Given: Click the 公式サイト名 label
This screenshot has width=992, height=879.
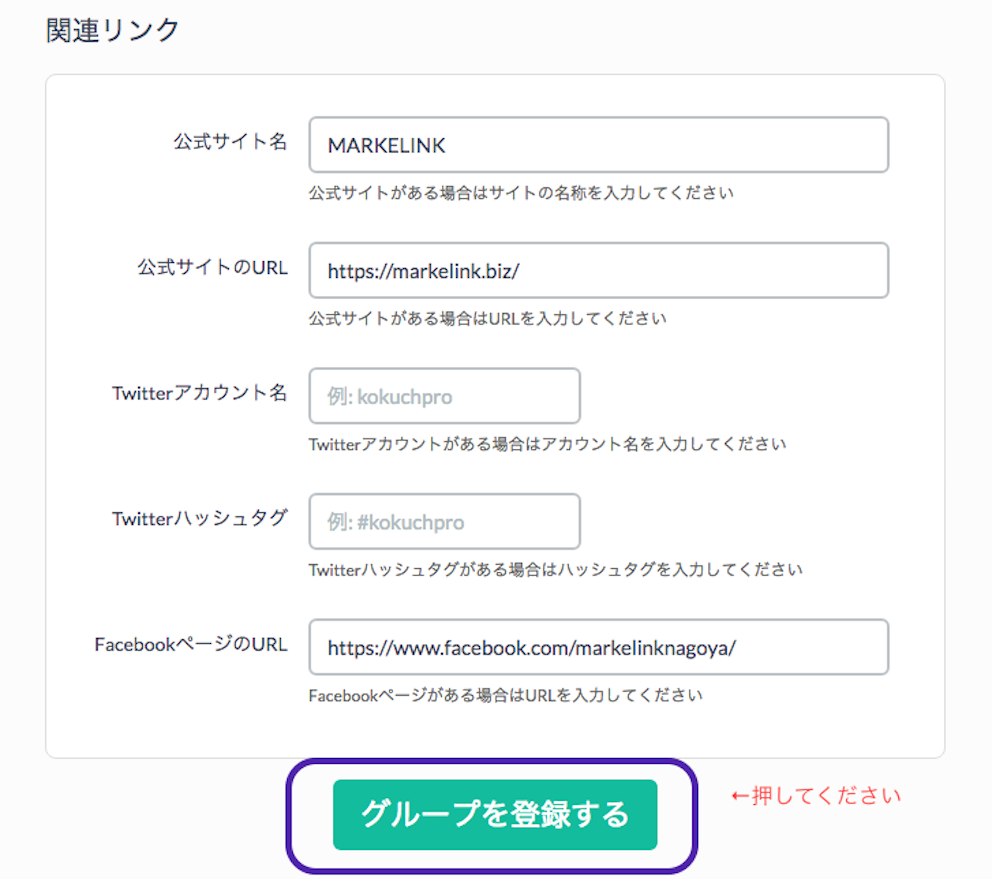Looking at the screenshot, I should tap(230, 141).
